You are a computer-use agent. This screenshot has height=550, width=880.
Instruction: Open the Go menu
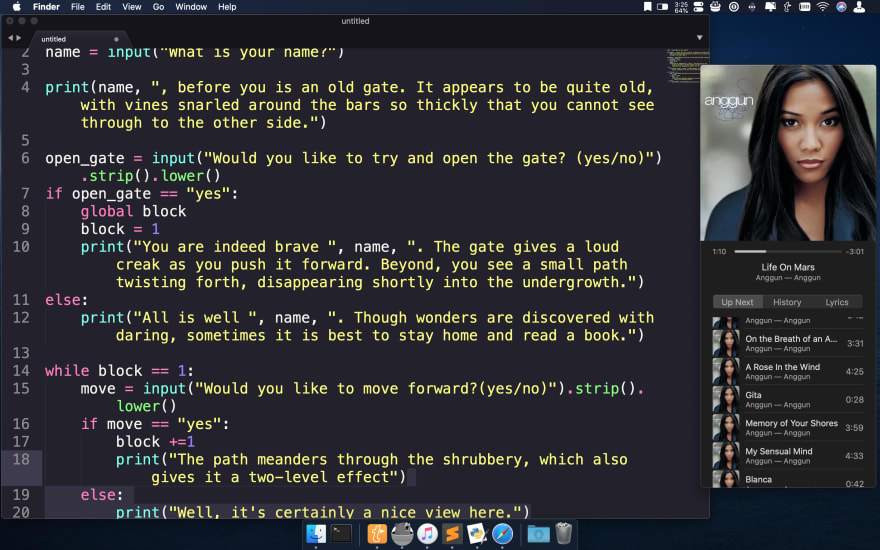(x=159, y=7)
